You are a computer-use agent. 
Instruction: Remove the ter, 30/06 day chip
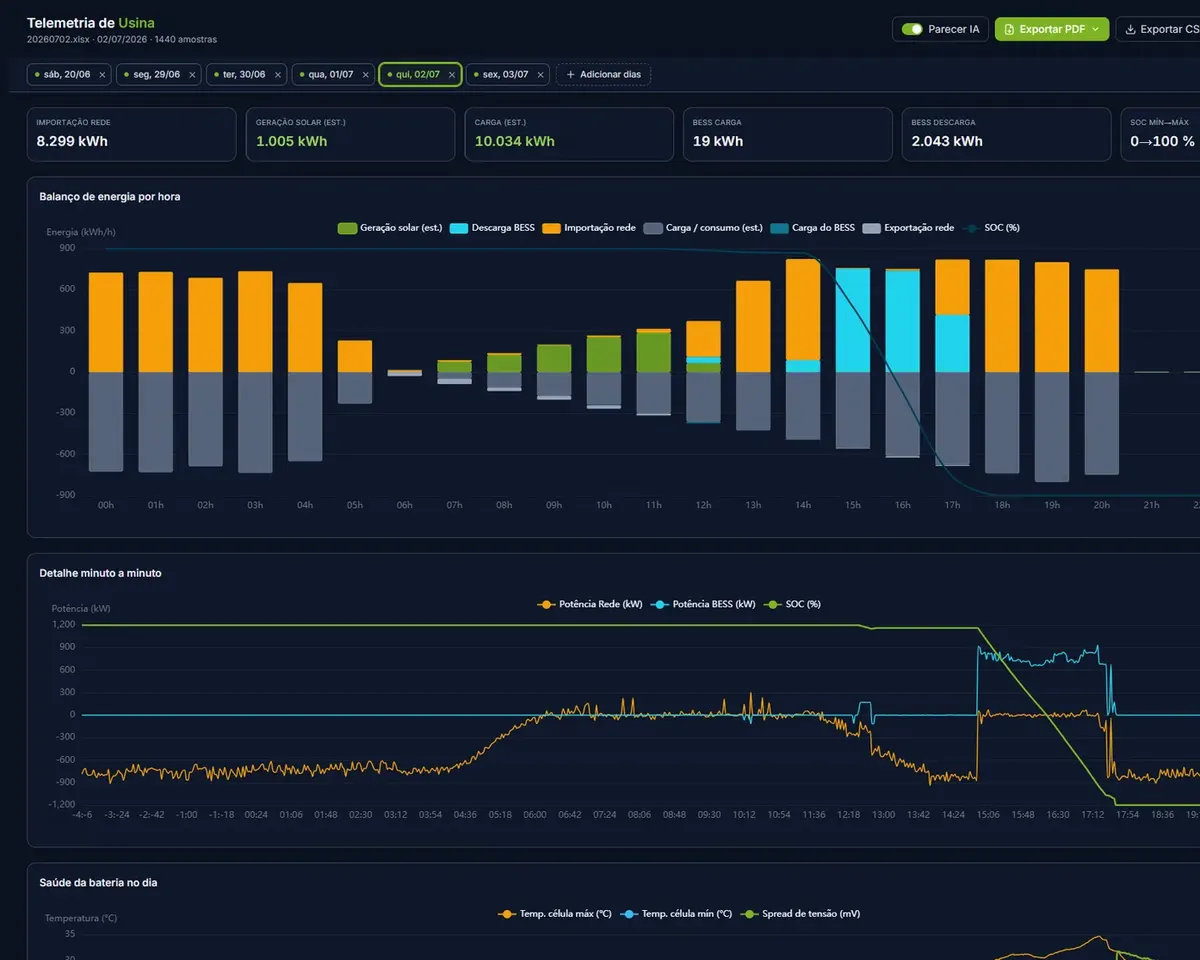[x=277, y=75]
